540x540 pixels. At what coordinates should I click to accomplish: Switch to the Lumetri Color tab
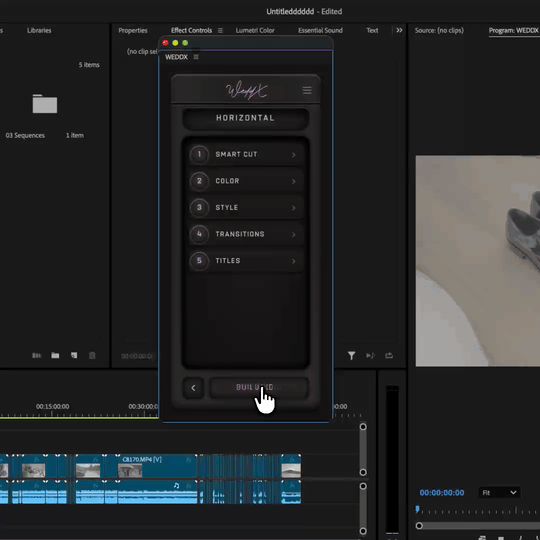tap(255, 30)
